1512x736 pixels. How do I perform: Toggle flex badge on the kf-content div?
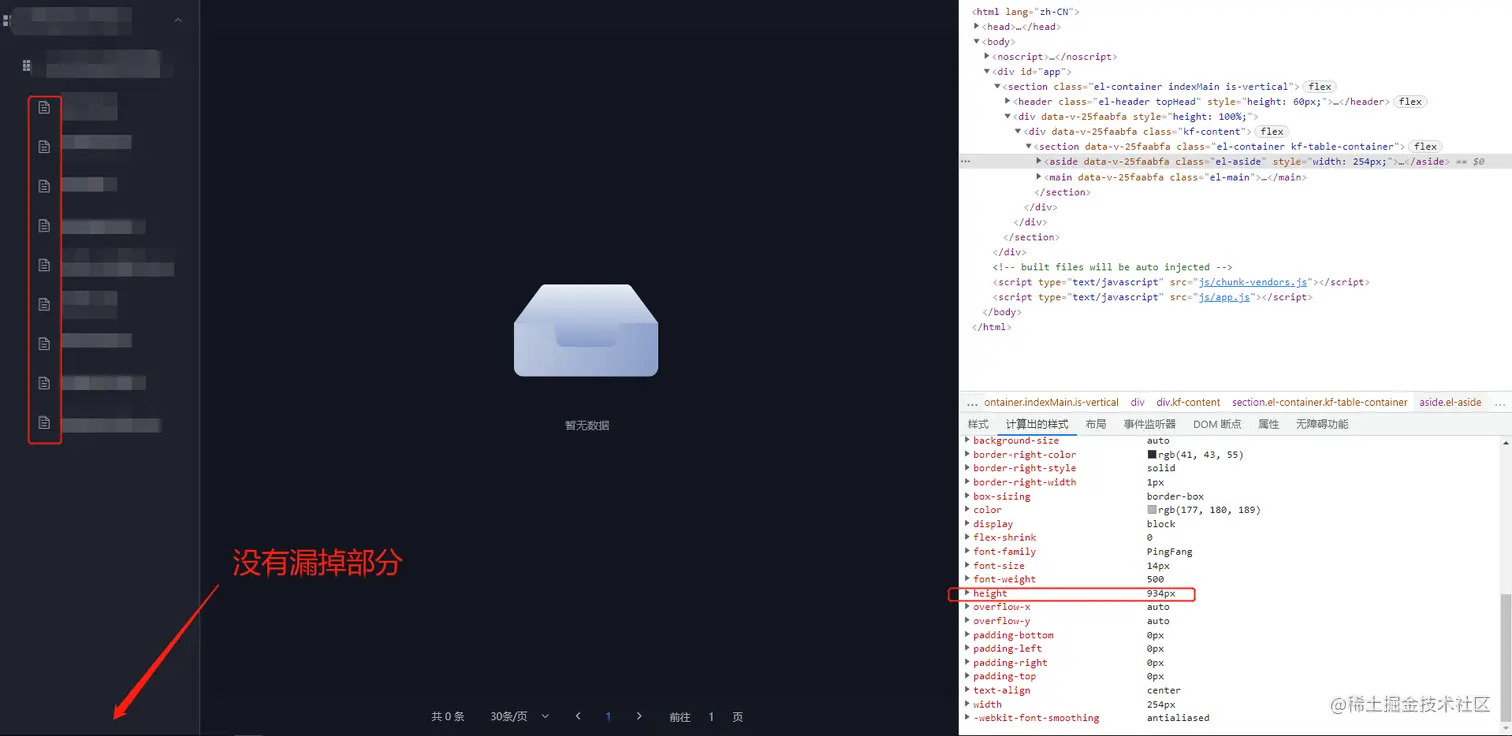point(1272,132)
